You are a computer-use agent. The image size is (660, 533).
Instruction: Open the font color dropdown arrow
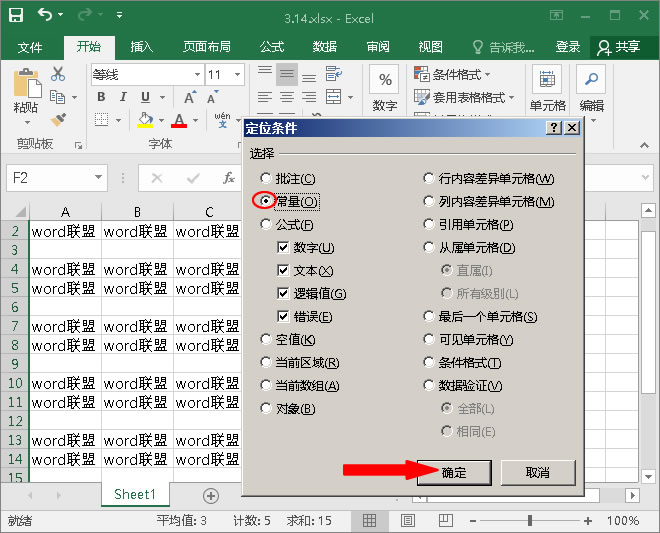tap(196, 120)
